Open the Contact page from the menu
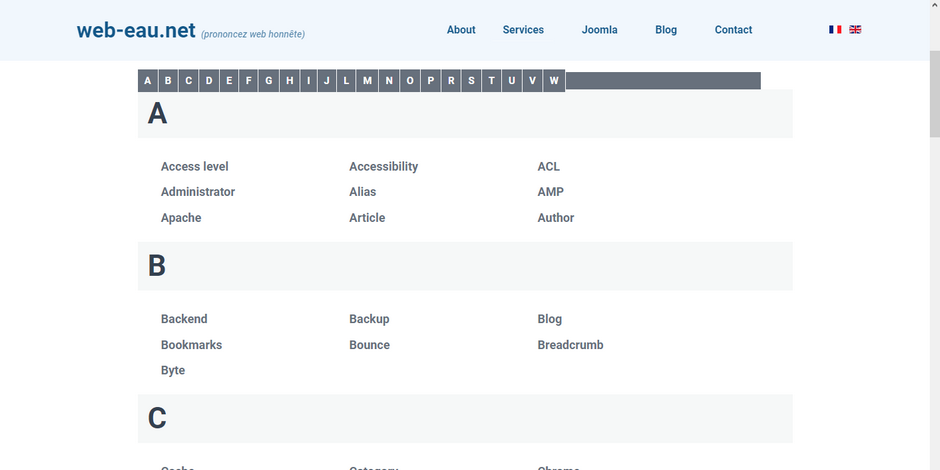Viewport: 940px width, 470px height. pos(733,30)
